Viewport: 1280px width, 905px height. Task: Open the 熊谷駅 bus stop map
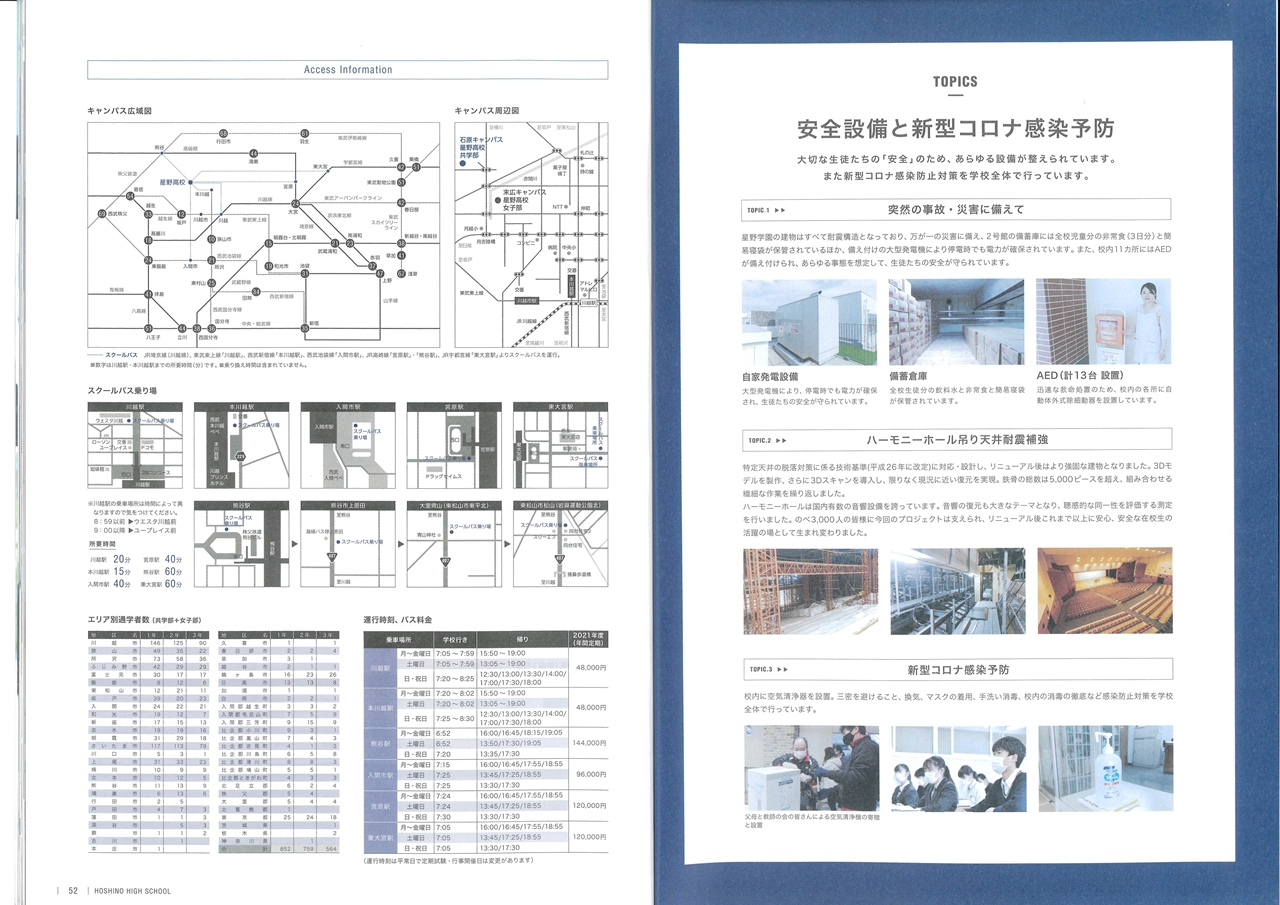[241, 544]
